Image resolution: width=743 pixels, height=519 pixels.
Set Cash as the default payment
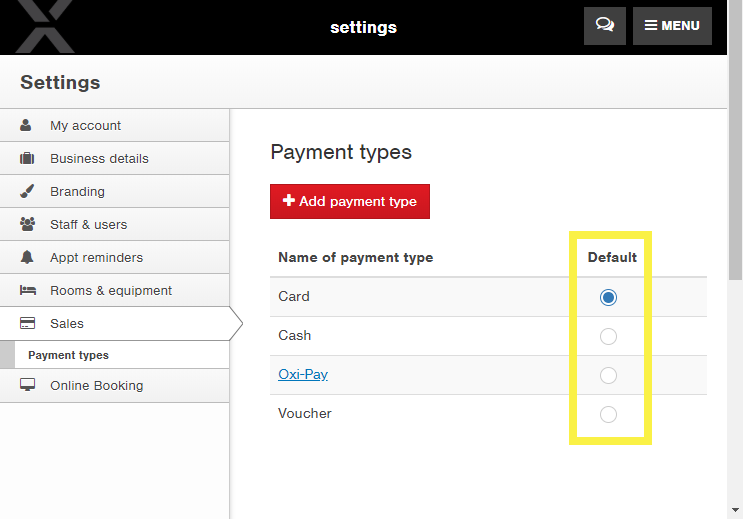[608, 337]
